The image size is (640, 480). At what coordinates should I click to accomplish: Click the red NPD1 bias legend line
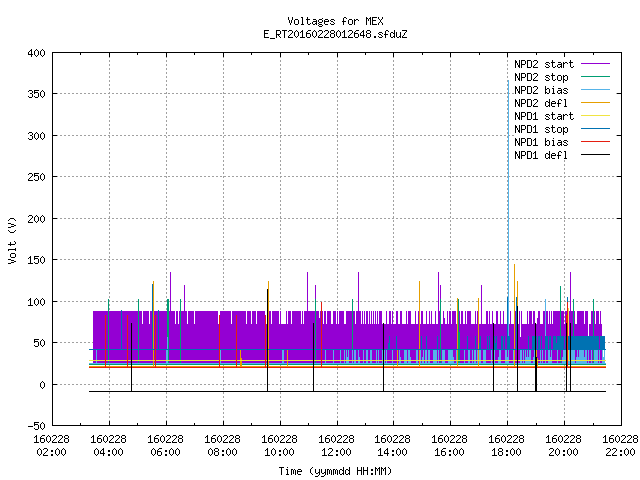click(x=595, y=142)
